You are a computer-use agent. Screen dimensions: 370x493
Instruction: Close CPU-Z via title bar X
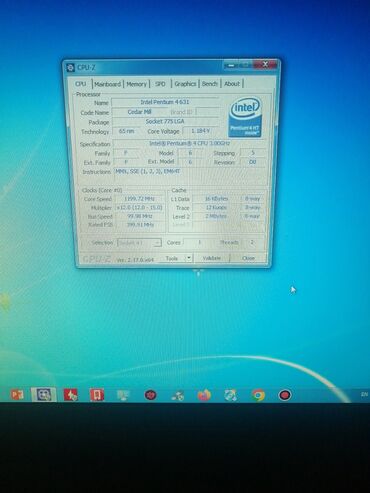pyautogui.click(x=265, y=65)
